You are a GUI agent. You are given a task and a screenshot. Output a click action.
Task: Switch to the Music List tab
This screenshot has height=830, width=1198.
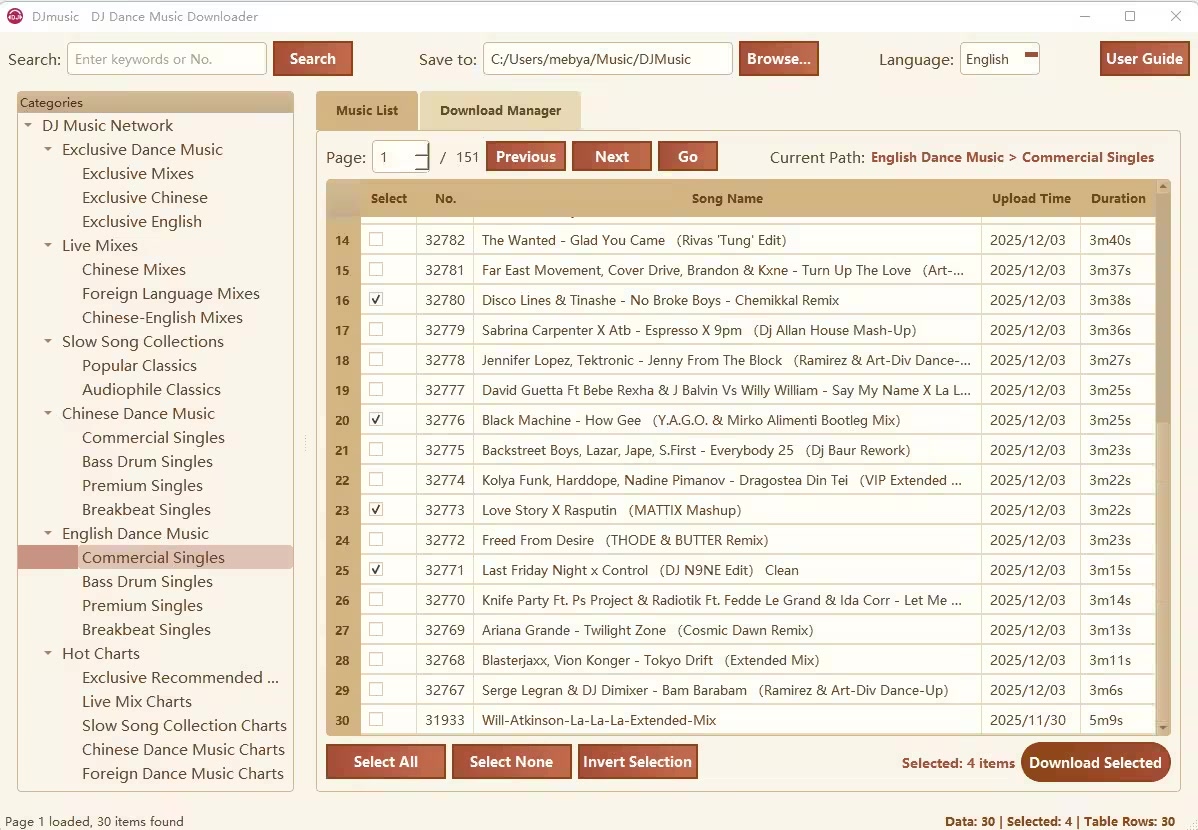point(367,111)
